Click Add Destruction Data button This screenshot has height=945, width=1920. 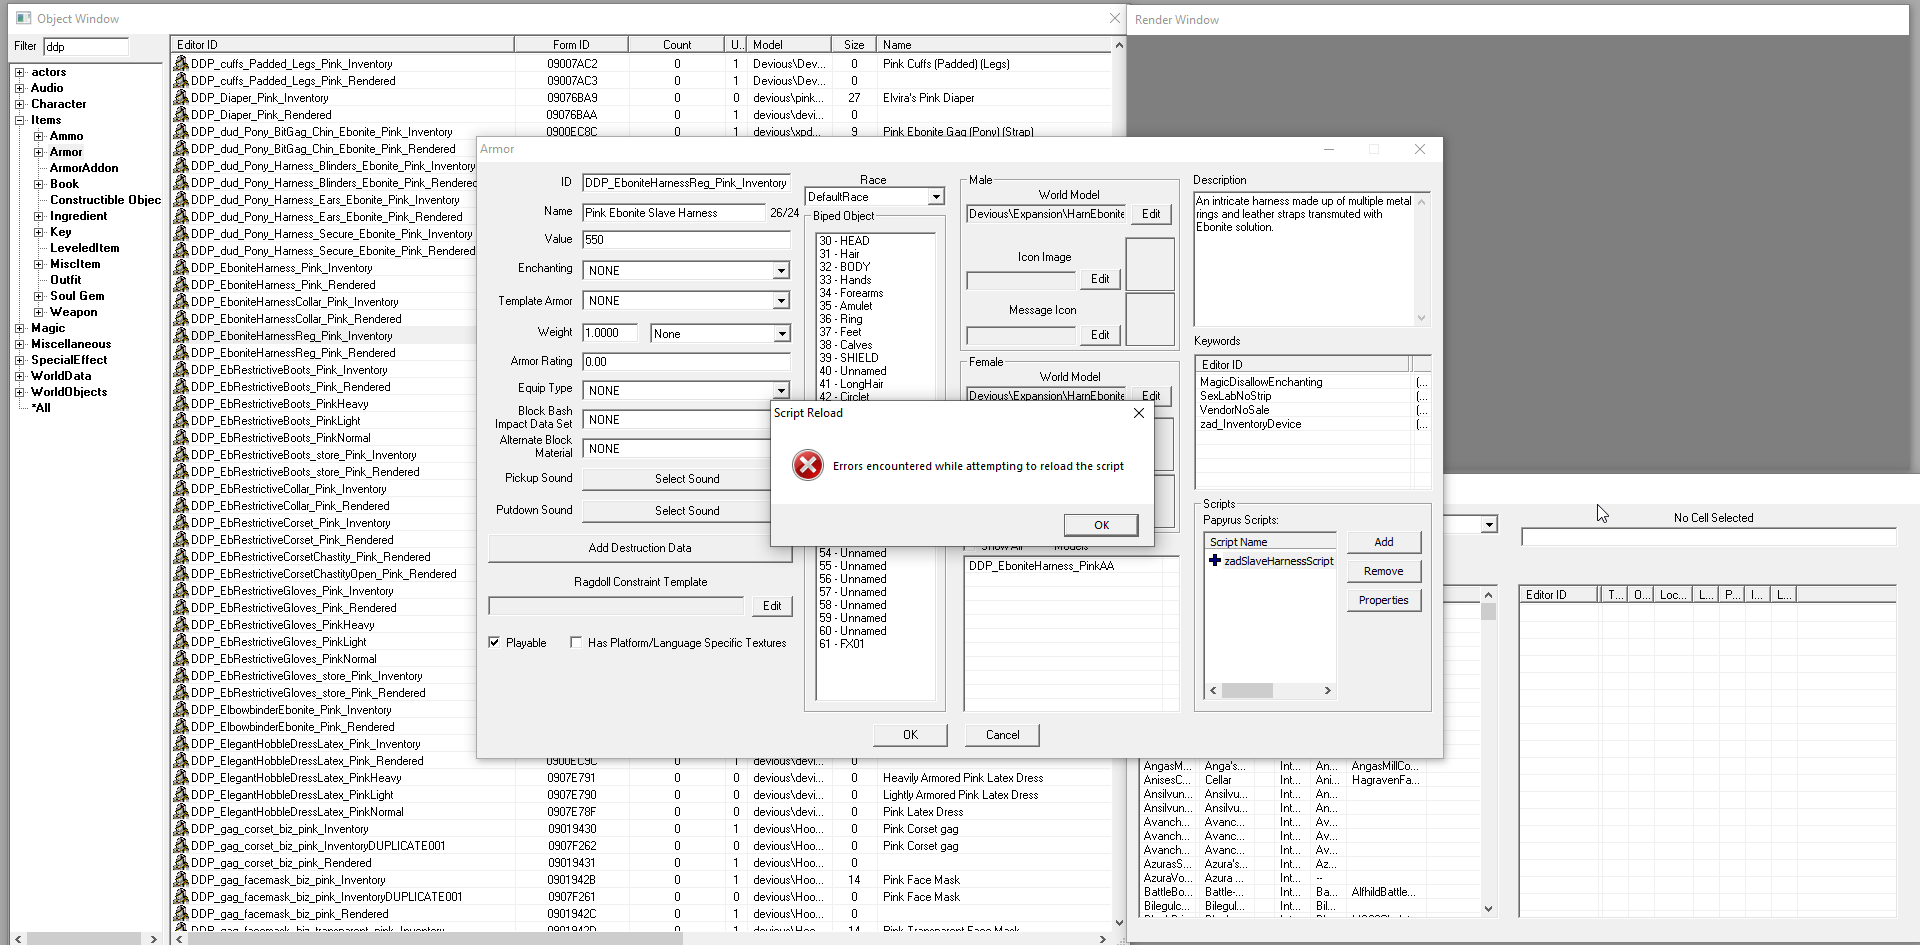click(x=640, y=548)
